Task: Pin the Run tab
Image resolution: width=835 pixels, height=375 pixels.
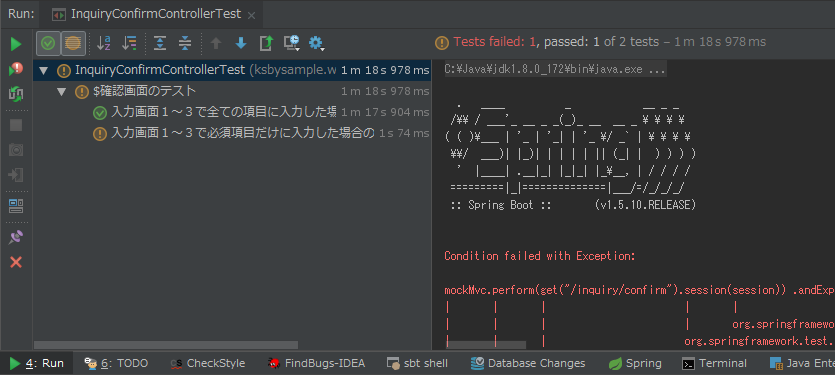Action: [x=16, y=237]
